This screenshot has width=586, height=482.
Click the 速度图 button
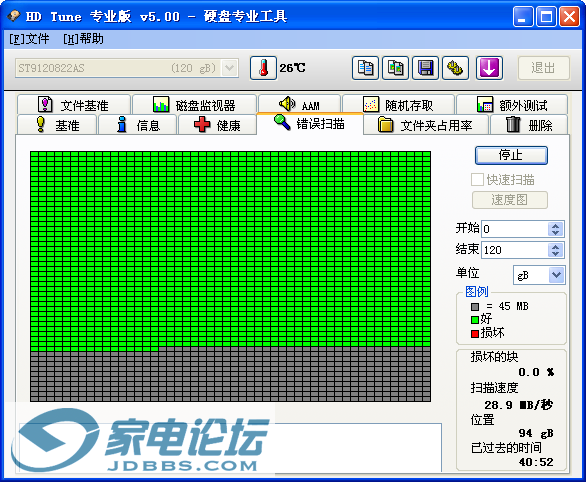(510, 200)
